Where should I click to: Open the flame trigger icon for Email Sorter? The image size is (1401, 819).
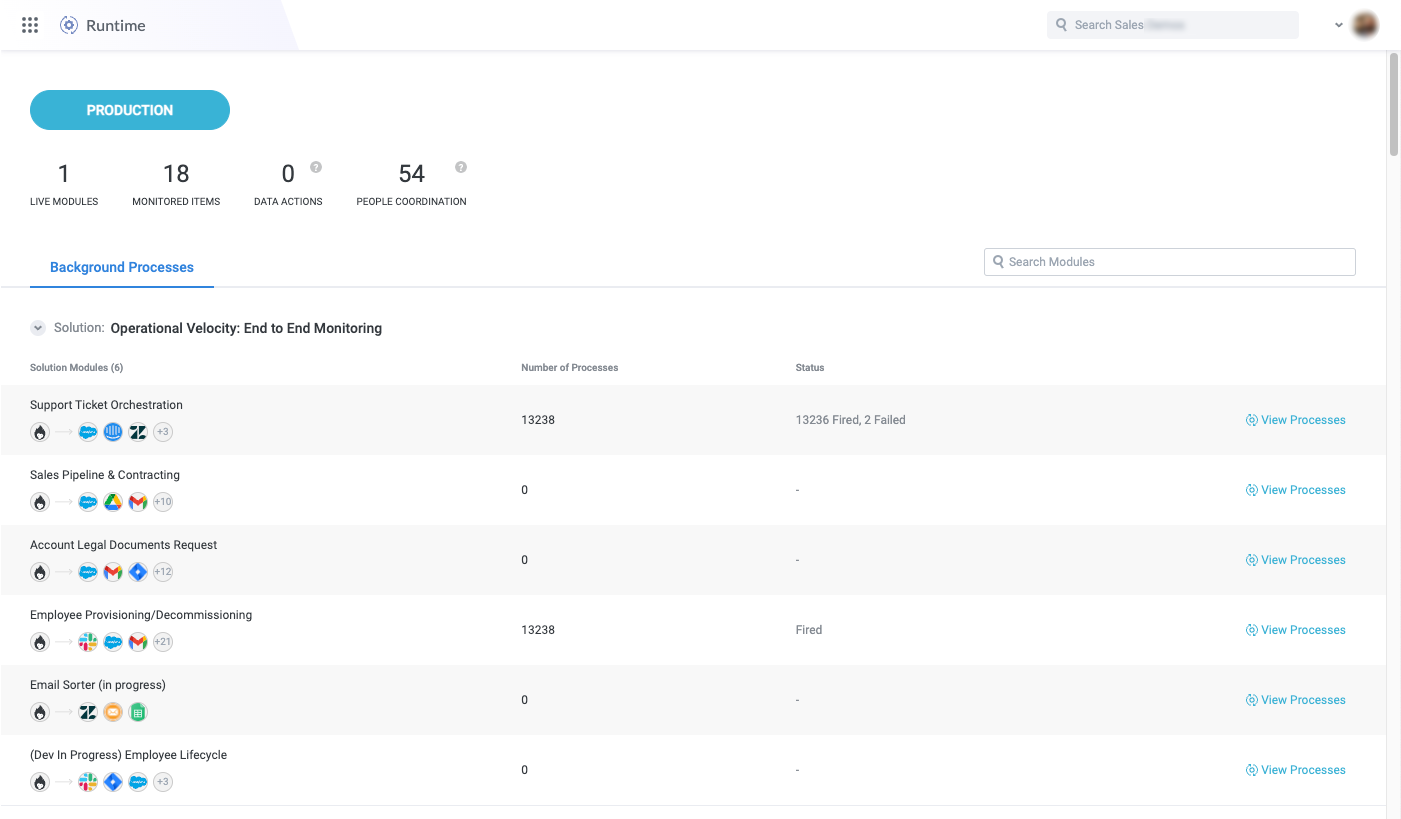click(x=39, y=712)
